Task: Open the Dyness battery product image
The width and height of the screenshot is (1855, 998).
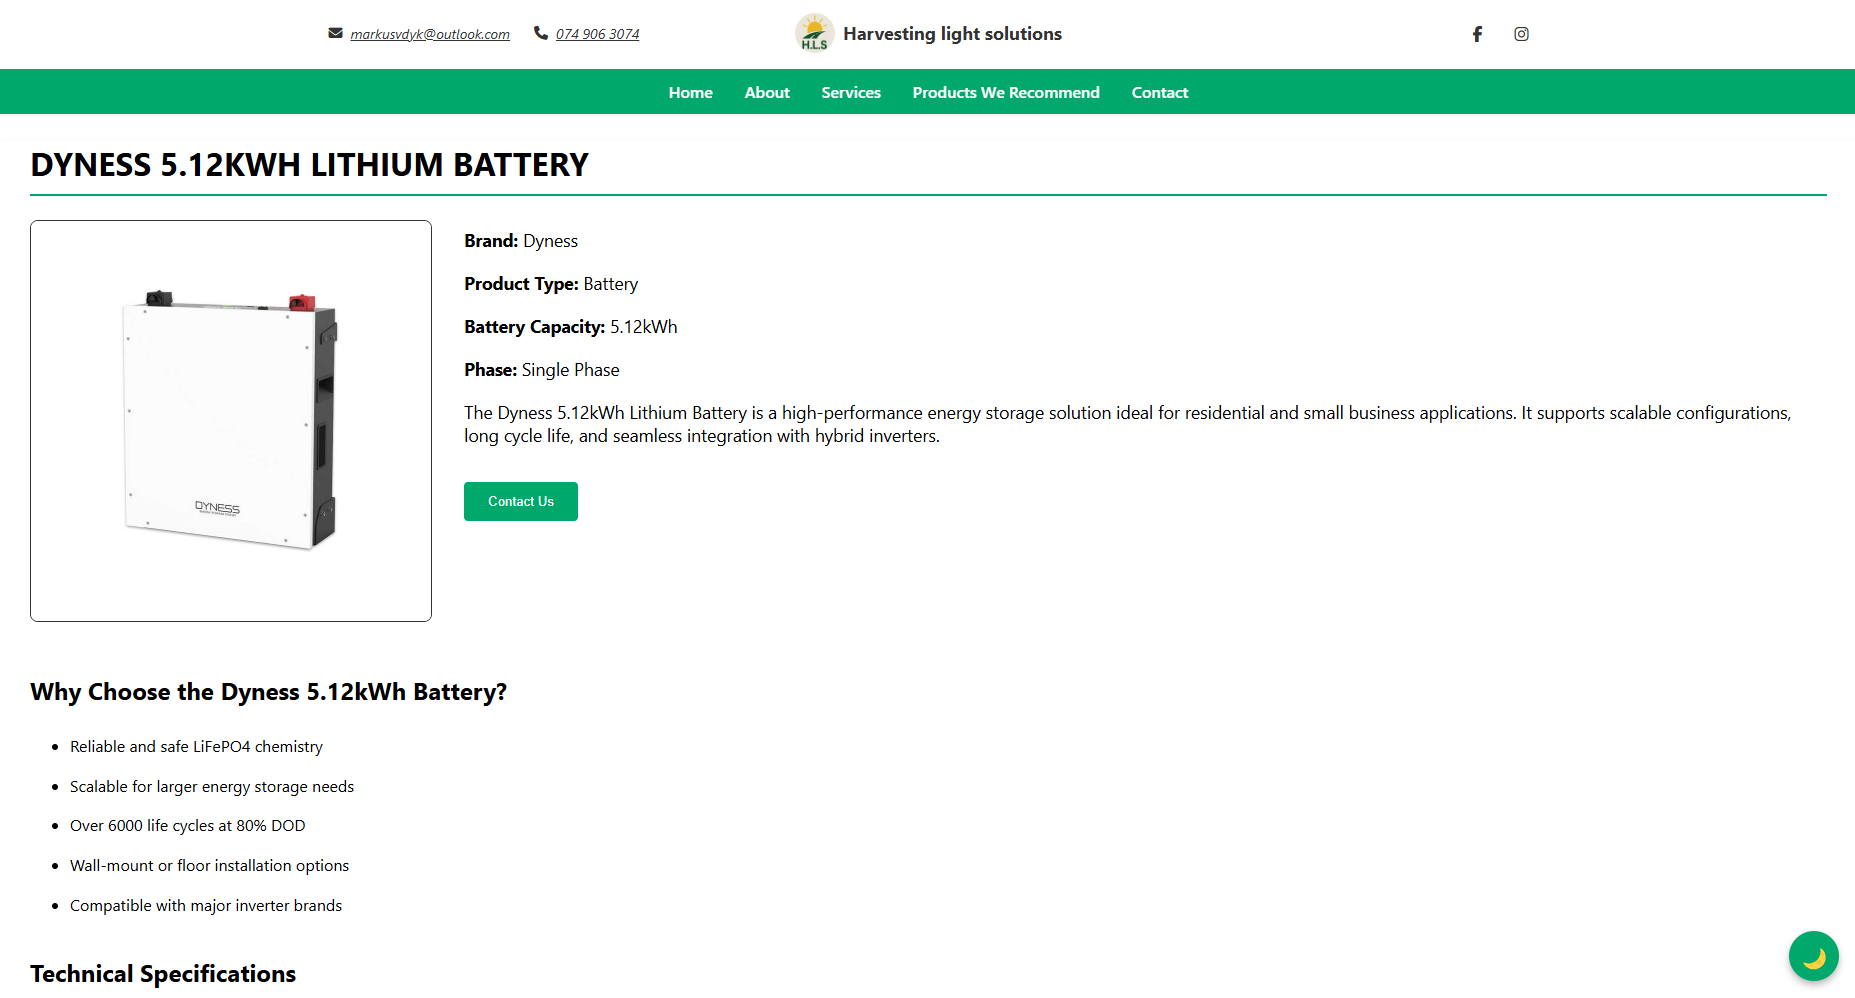Action: (x=231, y=421)
